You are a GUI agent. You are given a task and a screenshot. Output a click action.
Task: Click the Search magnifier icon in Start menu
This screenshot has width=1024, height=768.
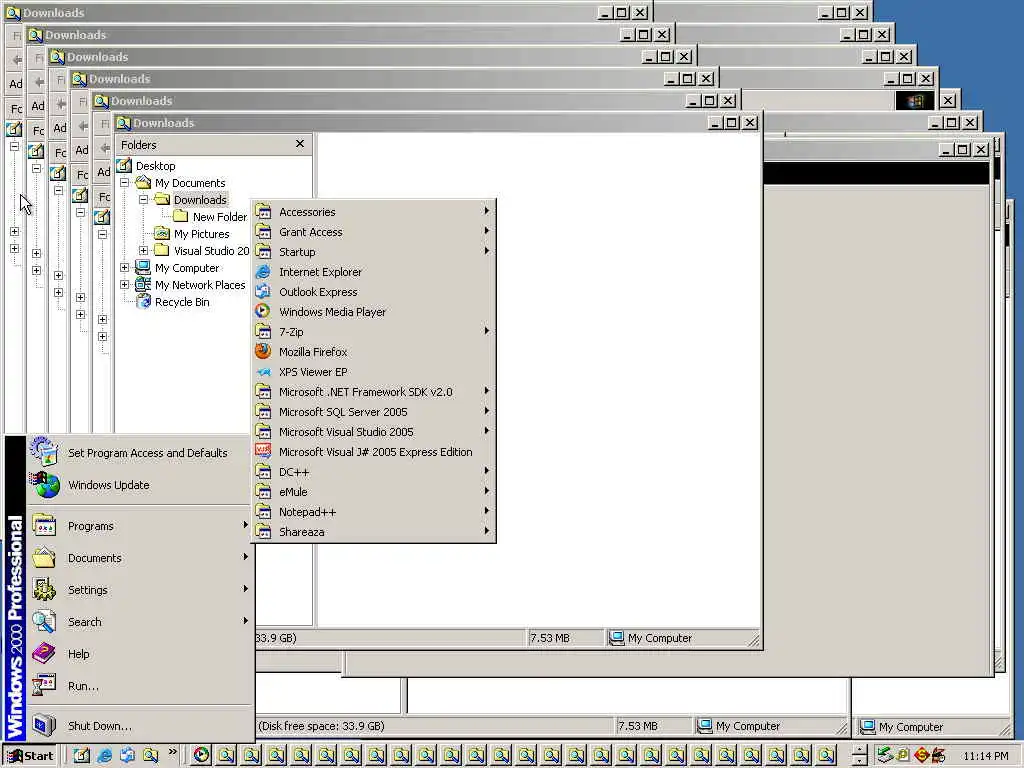(44, 621)
